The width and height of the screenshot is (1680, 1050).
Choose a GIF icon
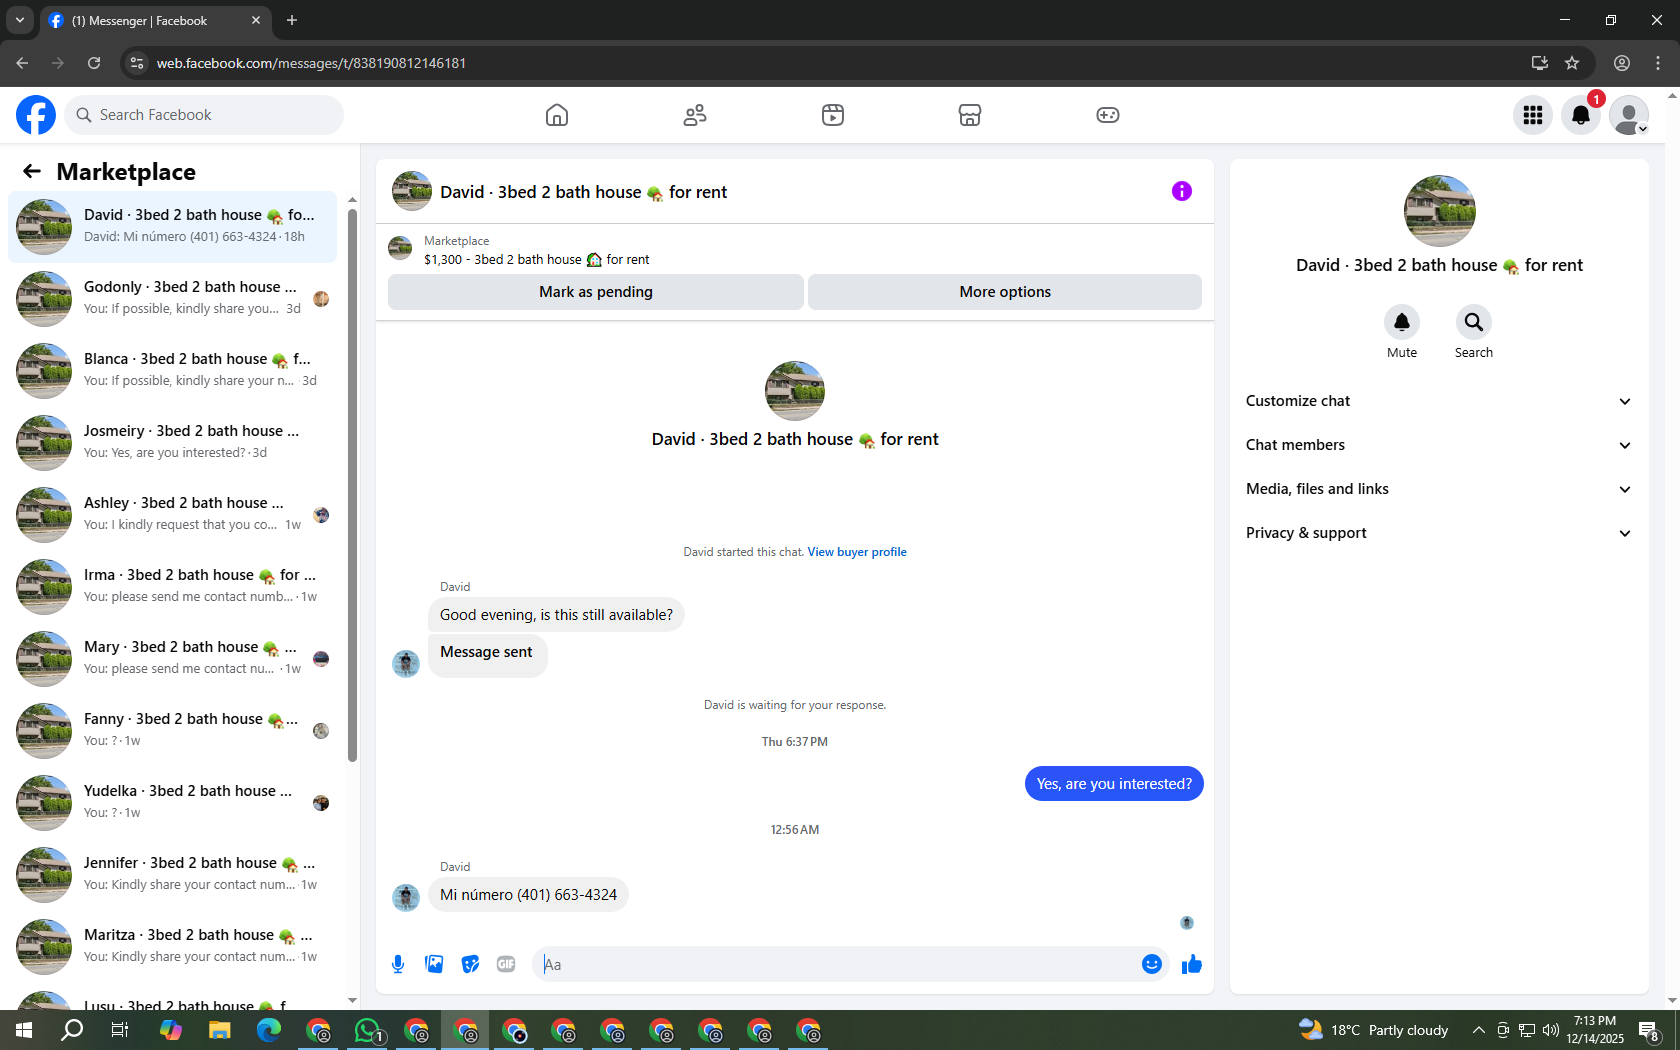point(506,964)
